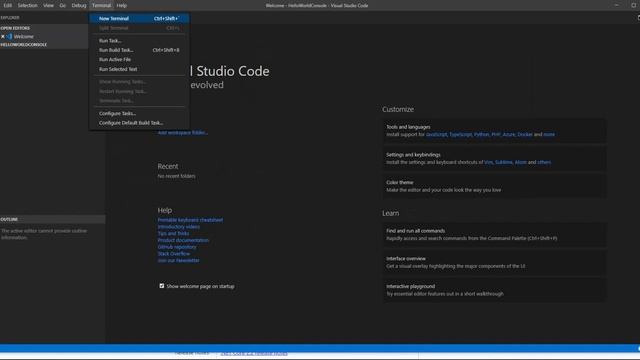The image size is (640, 360).
Task: Open Introductory videos link
Action: (179, 227)
